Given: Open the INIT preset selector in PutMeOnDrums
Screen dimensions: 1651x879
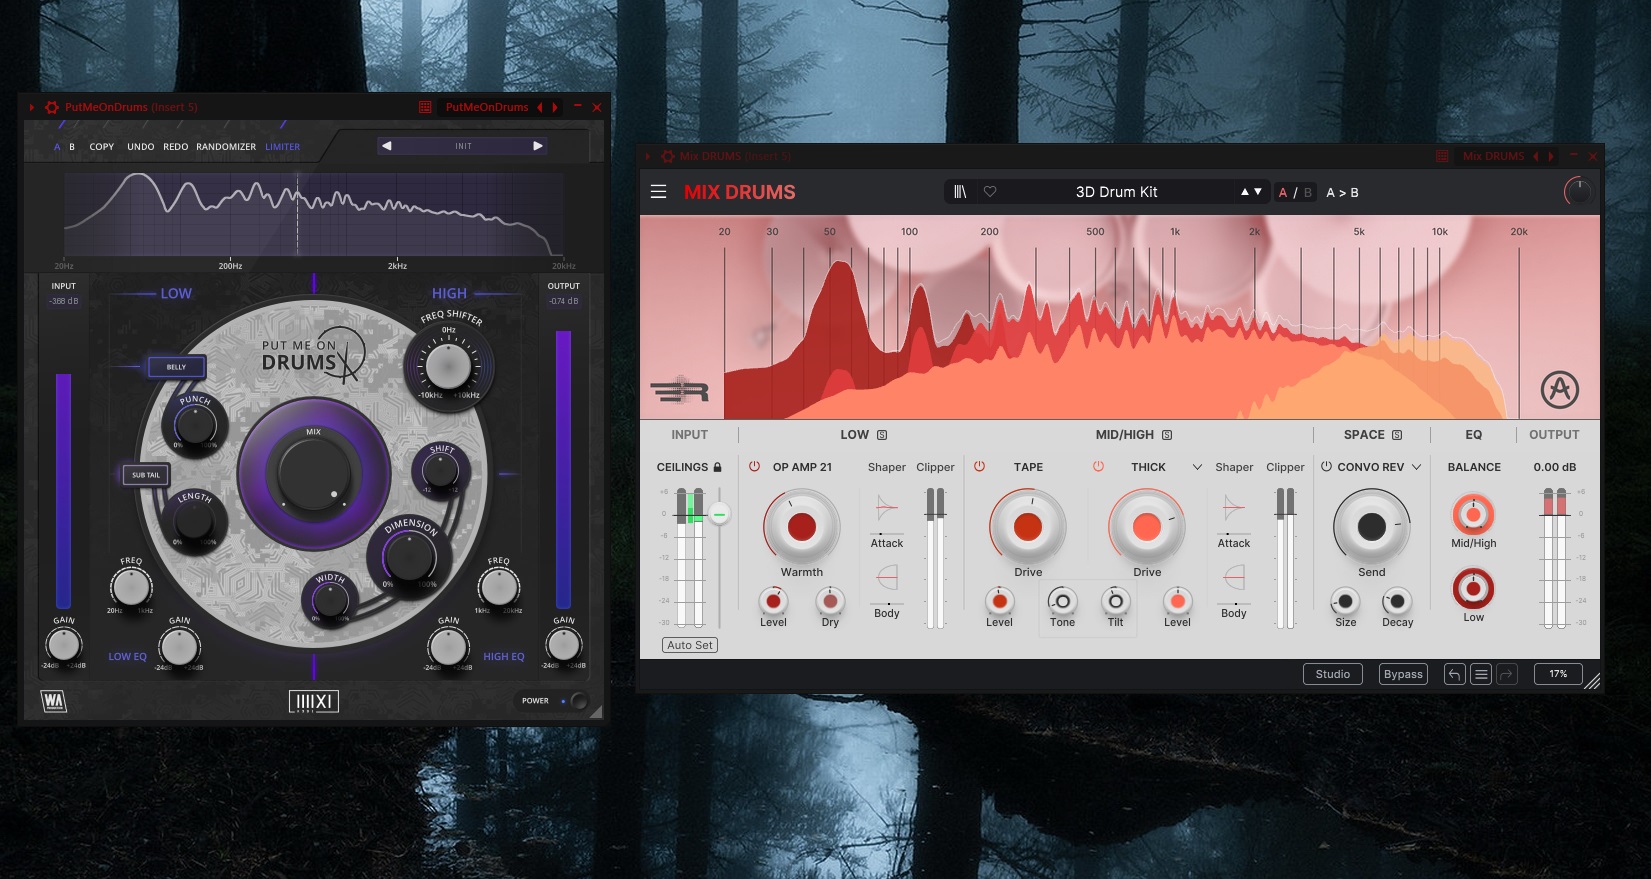Looking at the screenshot, I should (x=463, y=146).
